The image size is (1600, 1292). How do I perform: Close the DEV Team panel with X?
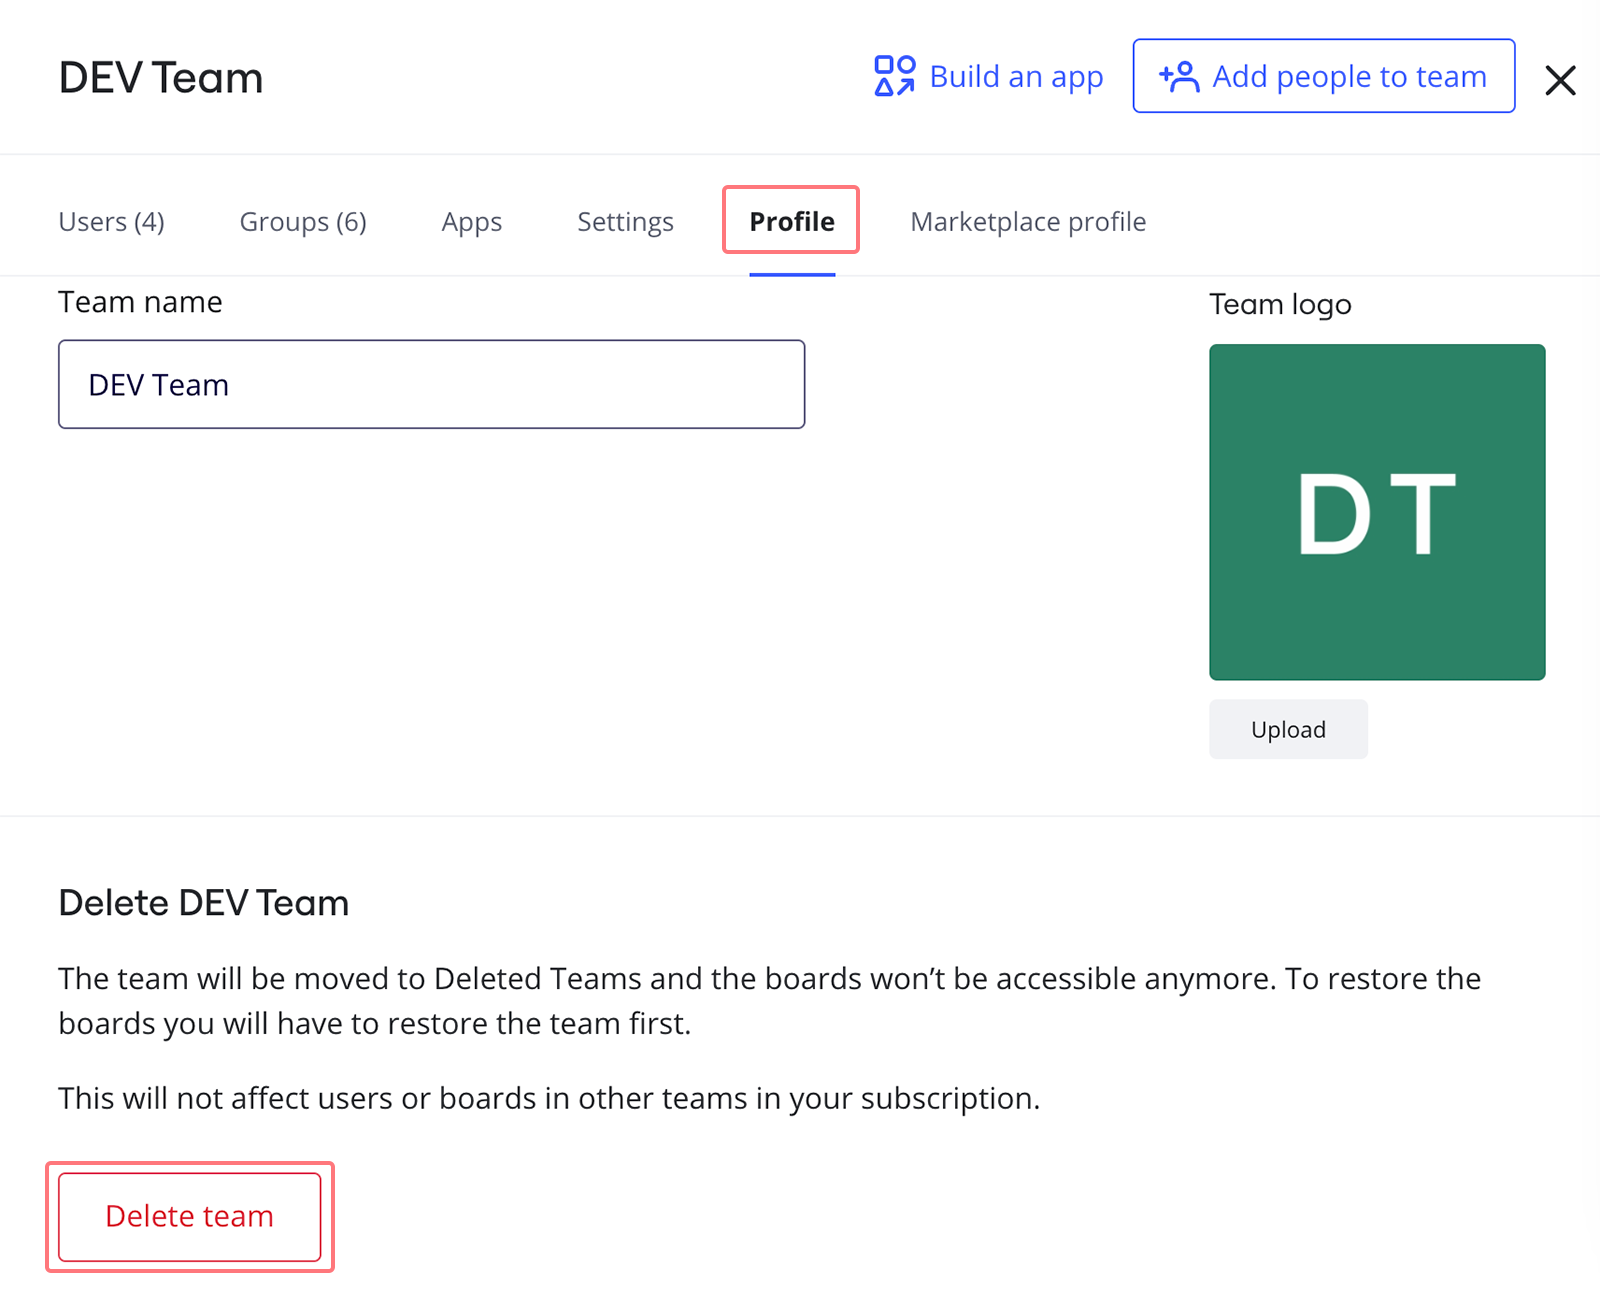click(1559, 80)
